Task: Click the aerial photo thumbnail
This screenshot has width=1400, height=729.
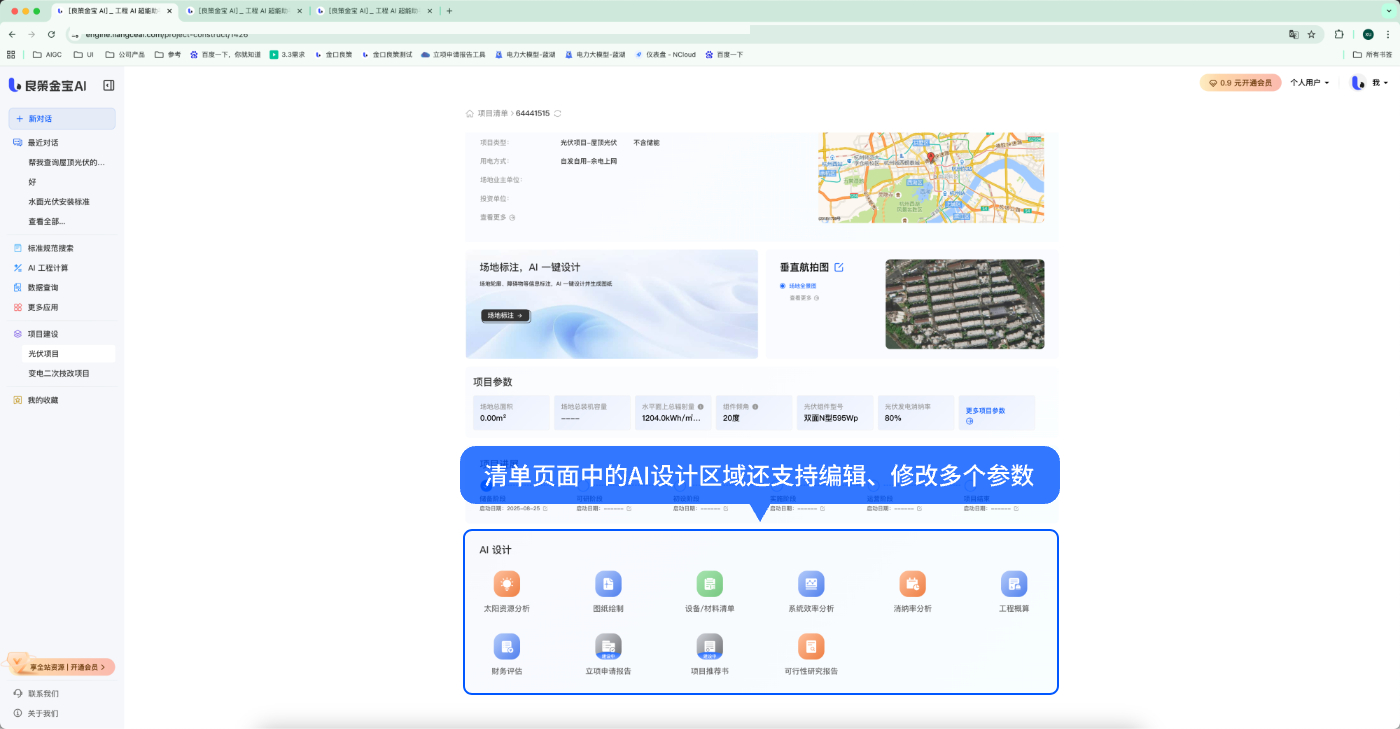Action: pyautogui.click(x=964, y=304)
